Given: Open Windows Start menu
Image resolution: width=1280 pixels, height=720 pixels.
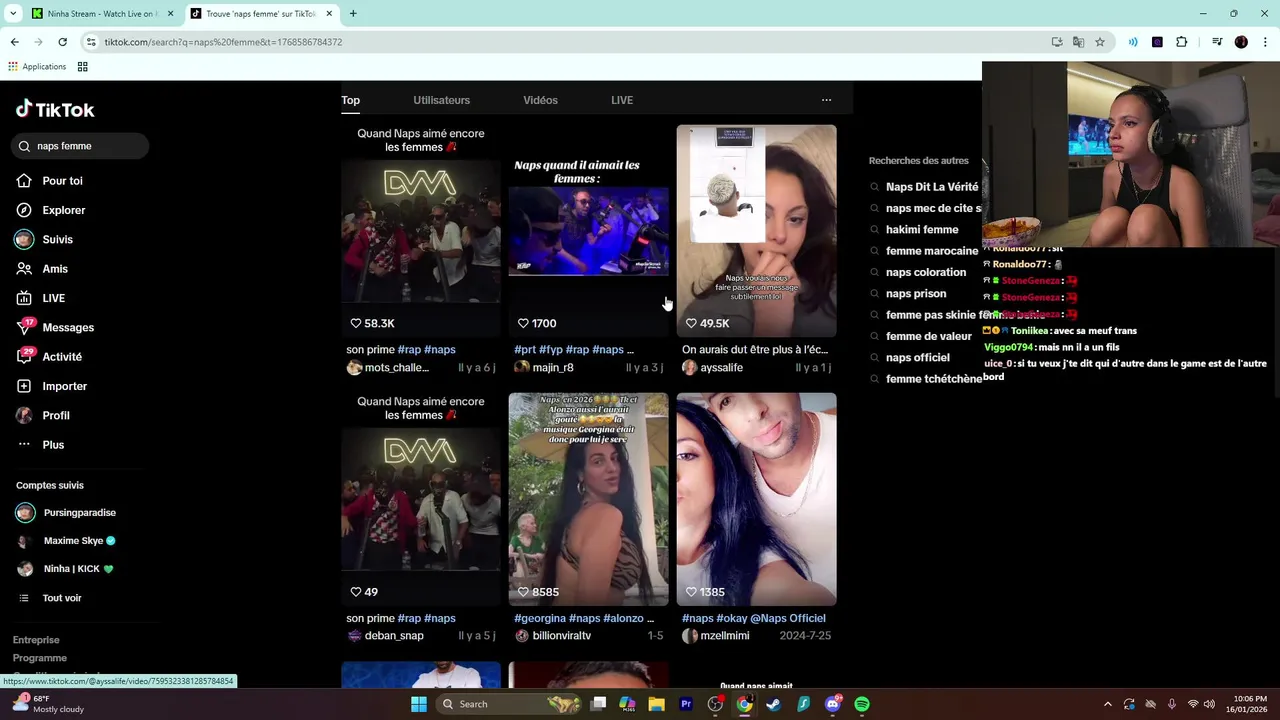Looking at the screenshot, I should click(419, 704).
